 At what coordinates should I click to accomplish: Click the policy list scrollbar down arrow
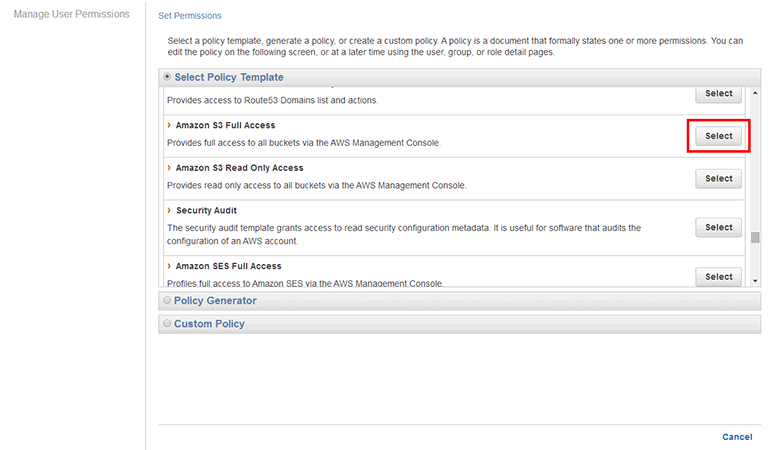click(755, 281)
